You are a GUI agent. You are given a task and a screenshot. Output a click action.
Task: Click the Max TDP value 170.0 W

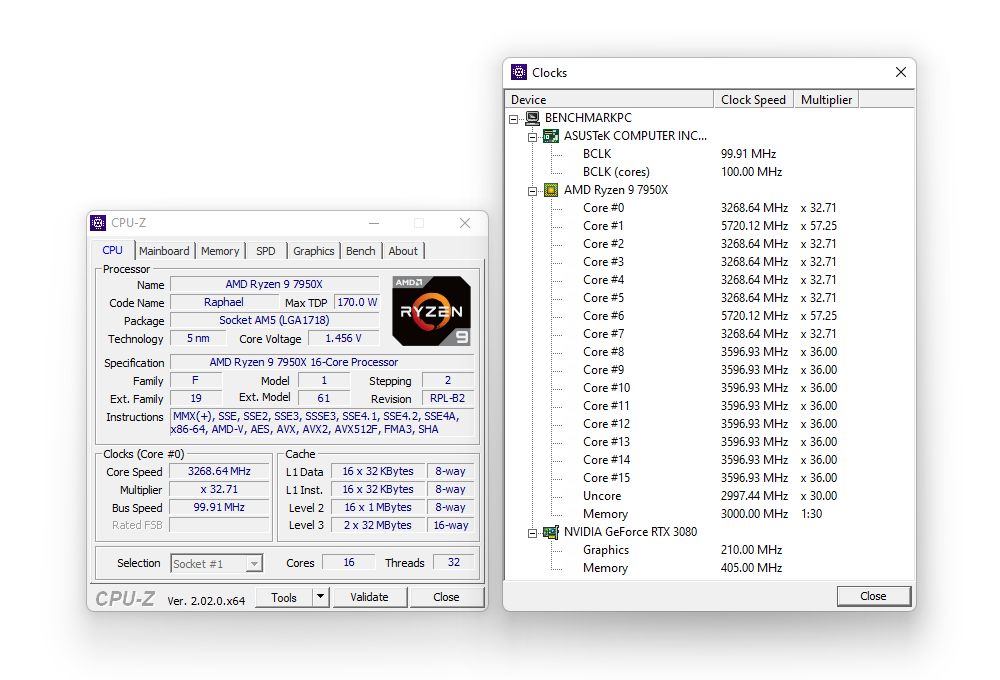click(x=357, y=302)
